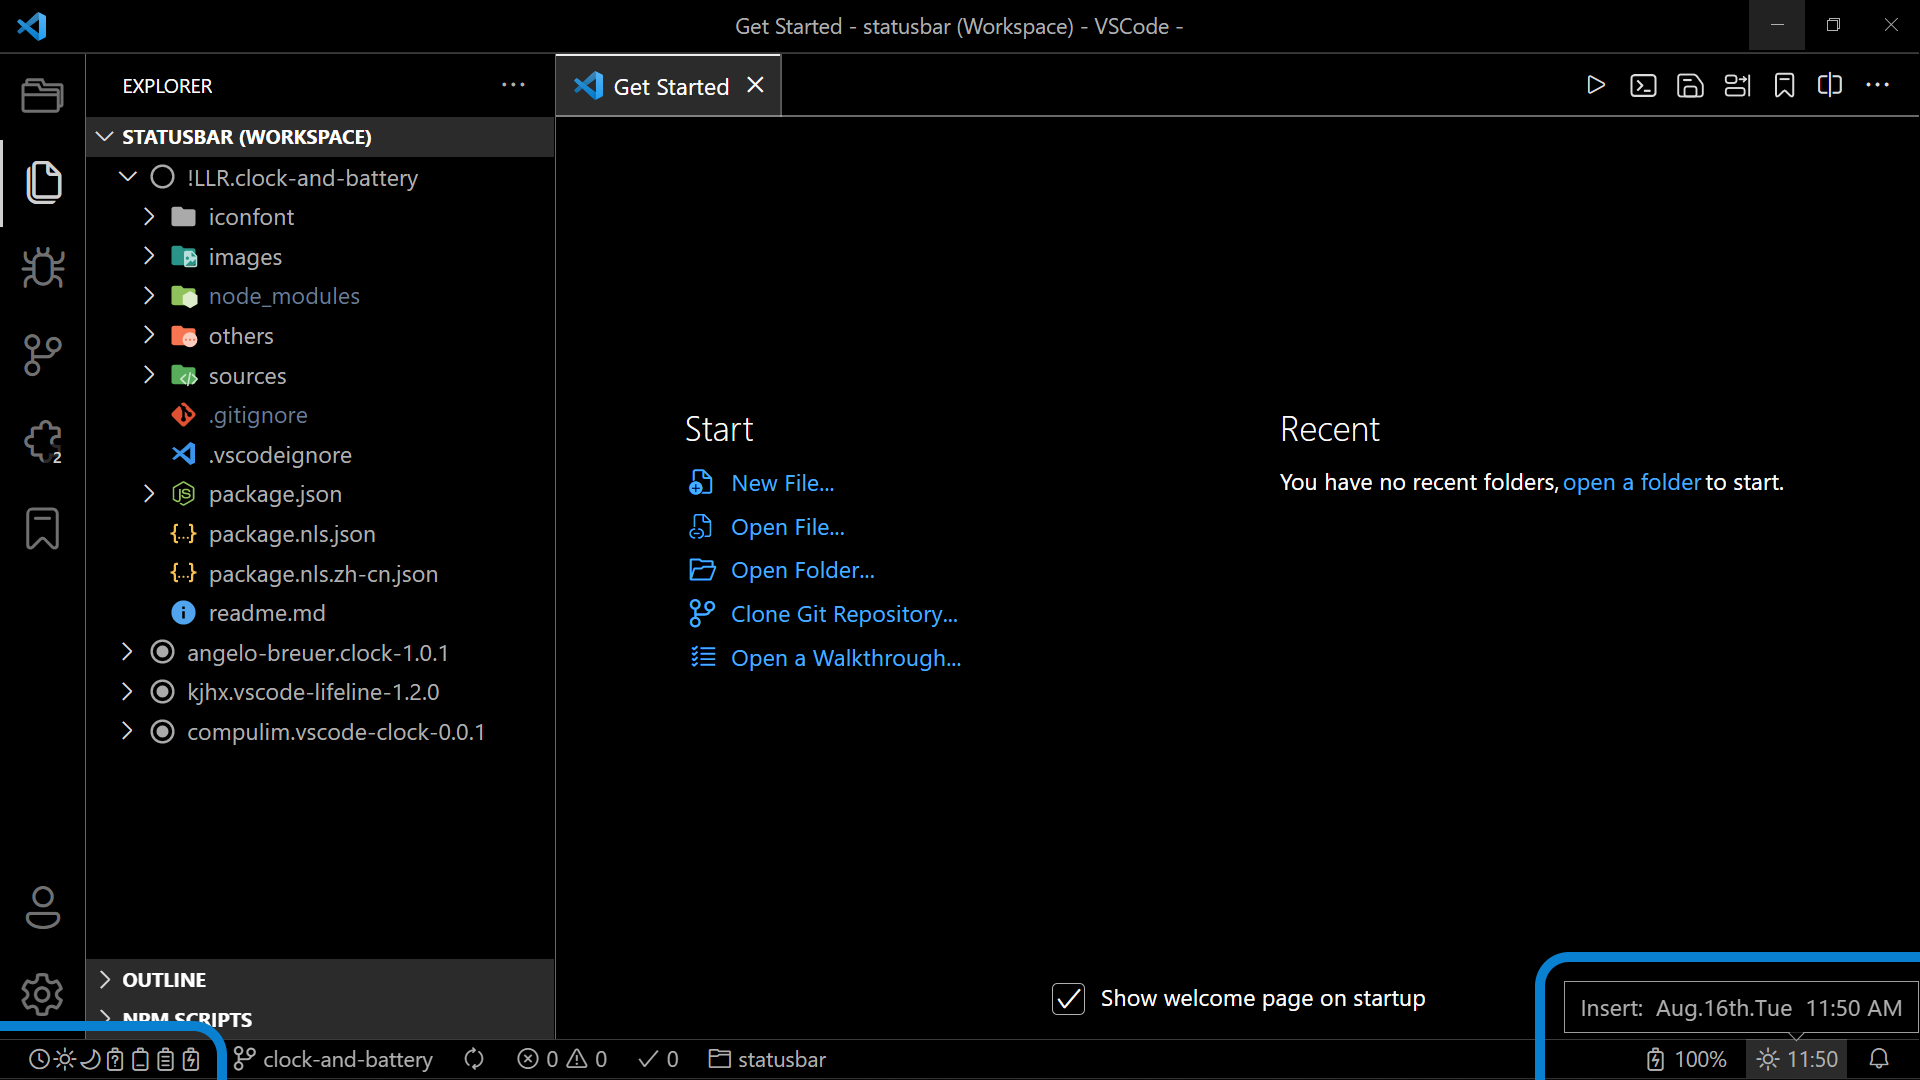Click the notifications bell in status bar
This screenshot has height=1080, width=1920.
tap(1879, 1059)
